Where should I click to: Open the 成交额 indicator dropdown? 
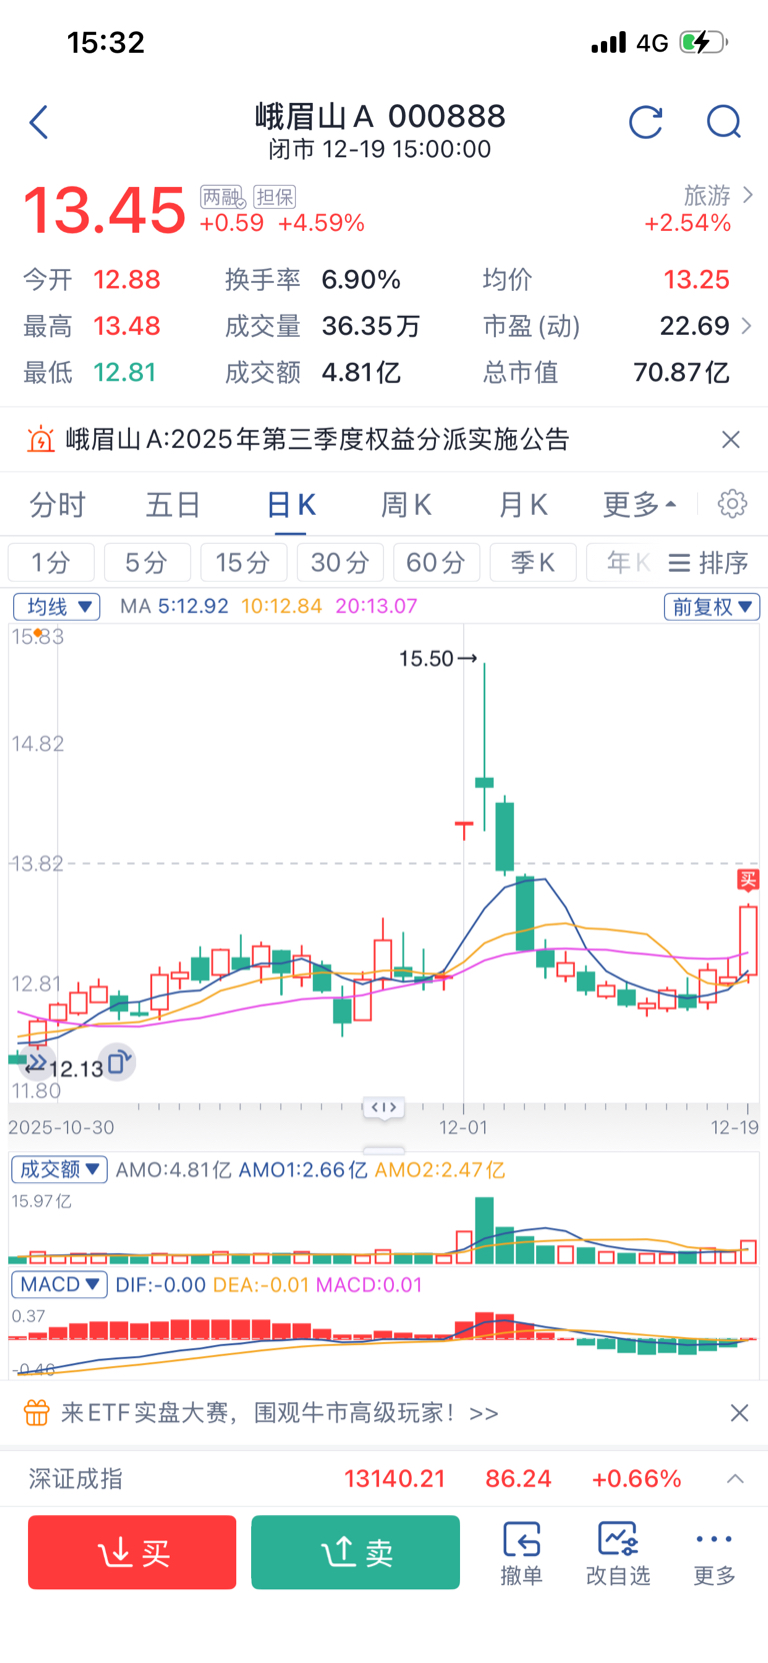pos(59,1169)
